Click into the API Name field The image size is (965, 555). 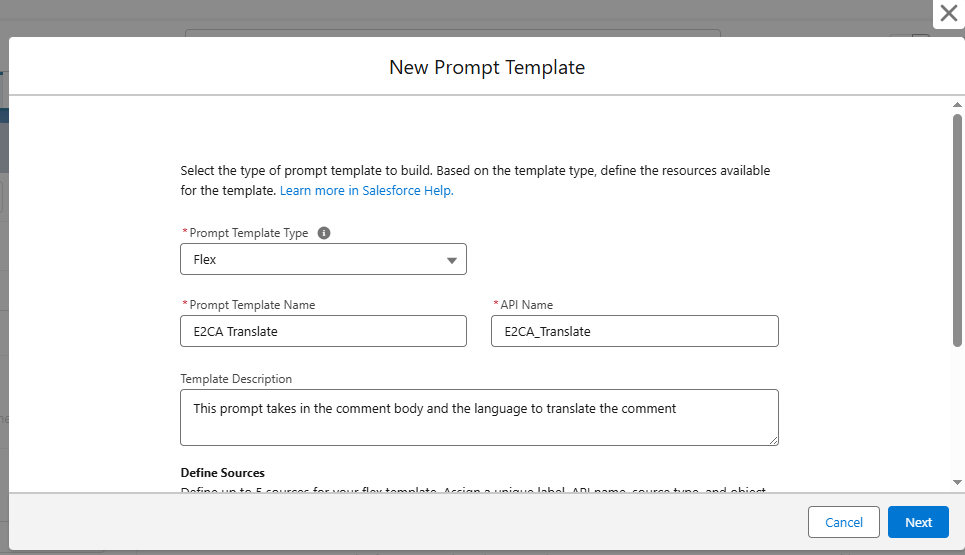coord(635,331)
